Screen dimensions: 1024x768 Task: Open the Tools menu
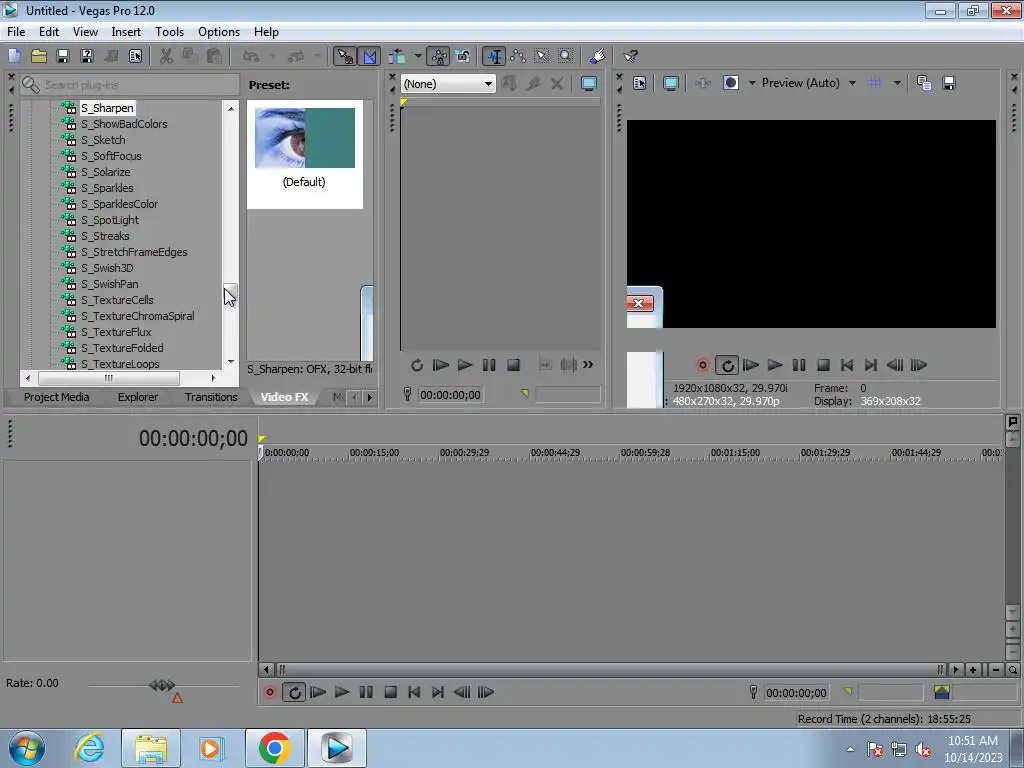point(169,32)
